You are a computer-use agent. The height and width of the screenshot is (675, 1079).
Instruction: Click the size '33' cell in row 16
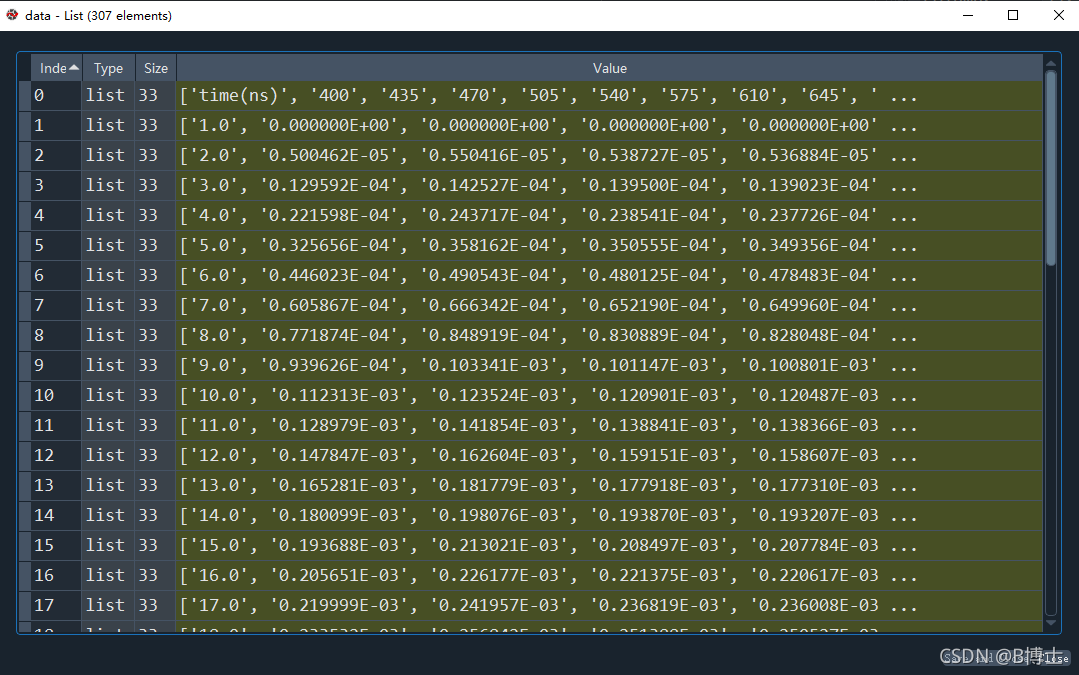click(156, 575)
